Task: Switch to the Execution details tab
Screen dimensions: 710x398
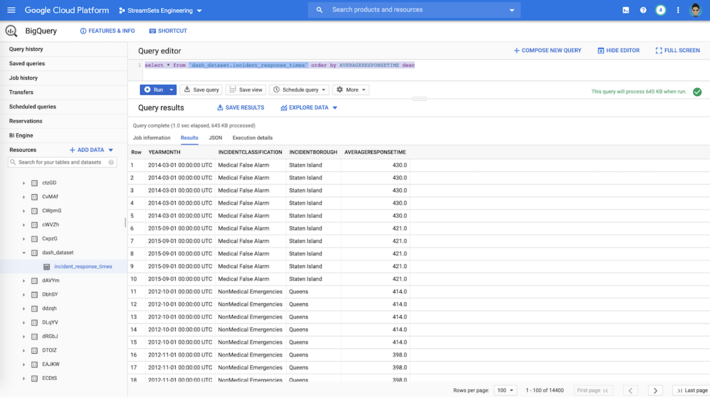Action: (252, 138)
